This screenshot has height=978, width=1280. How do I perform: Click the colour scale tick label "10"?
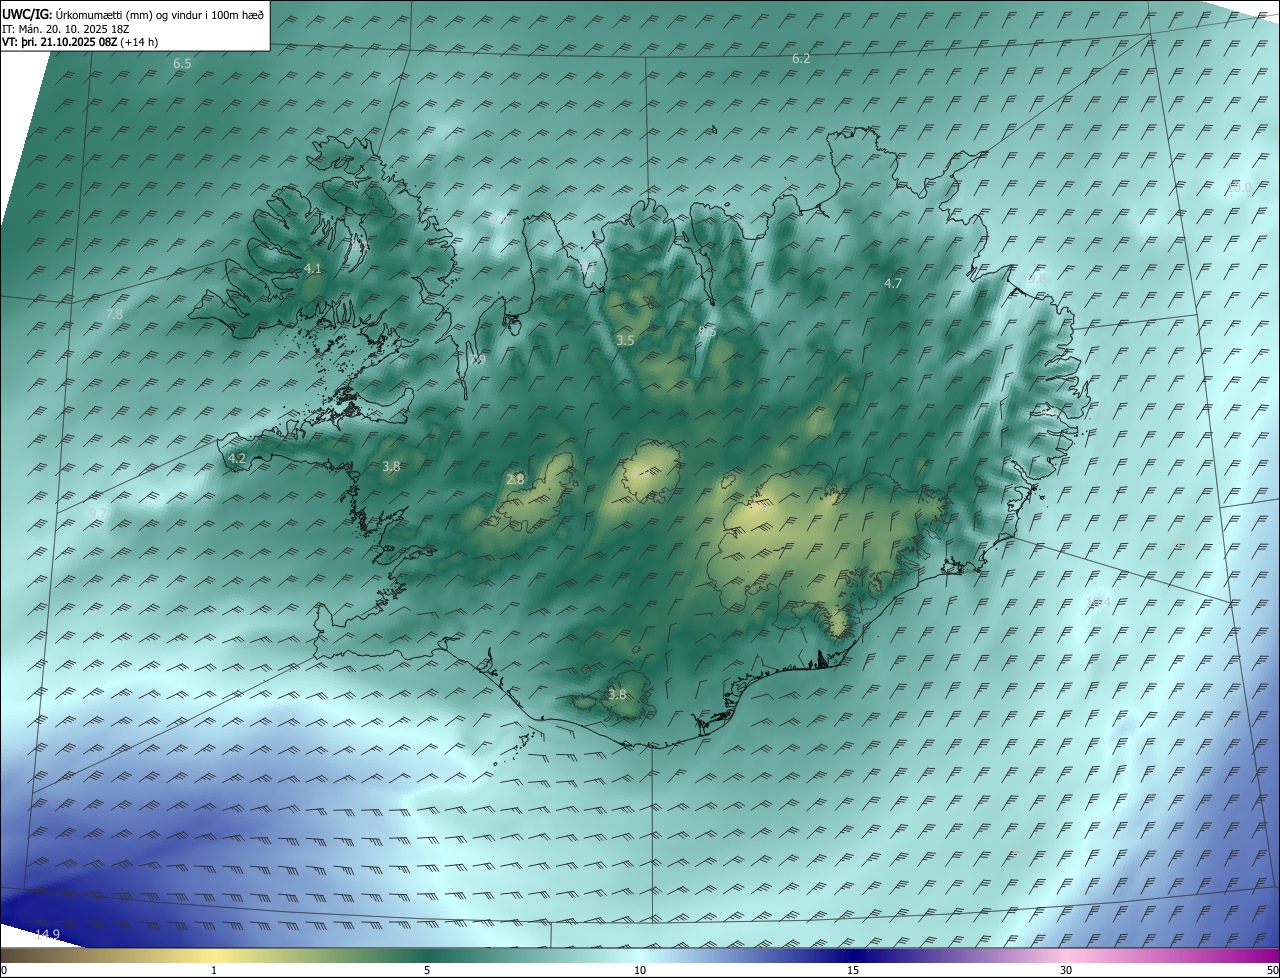click(x=640, y=970)
